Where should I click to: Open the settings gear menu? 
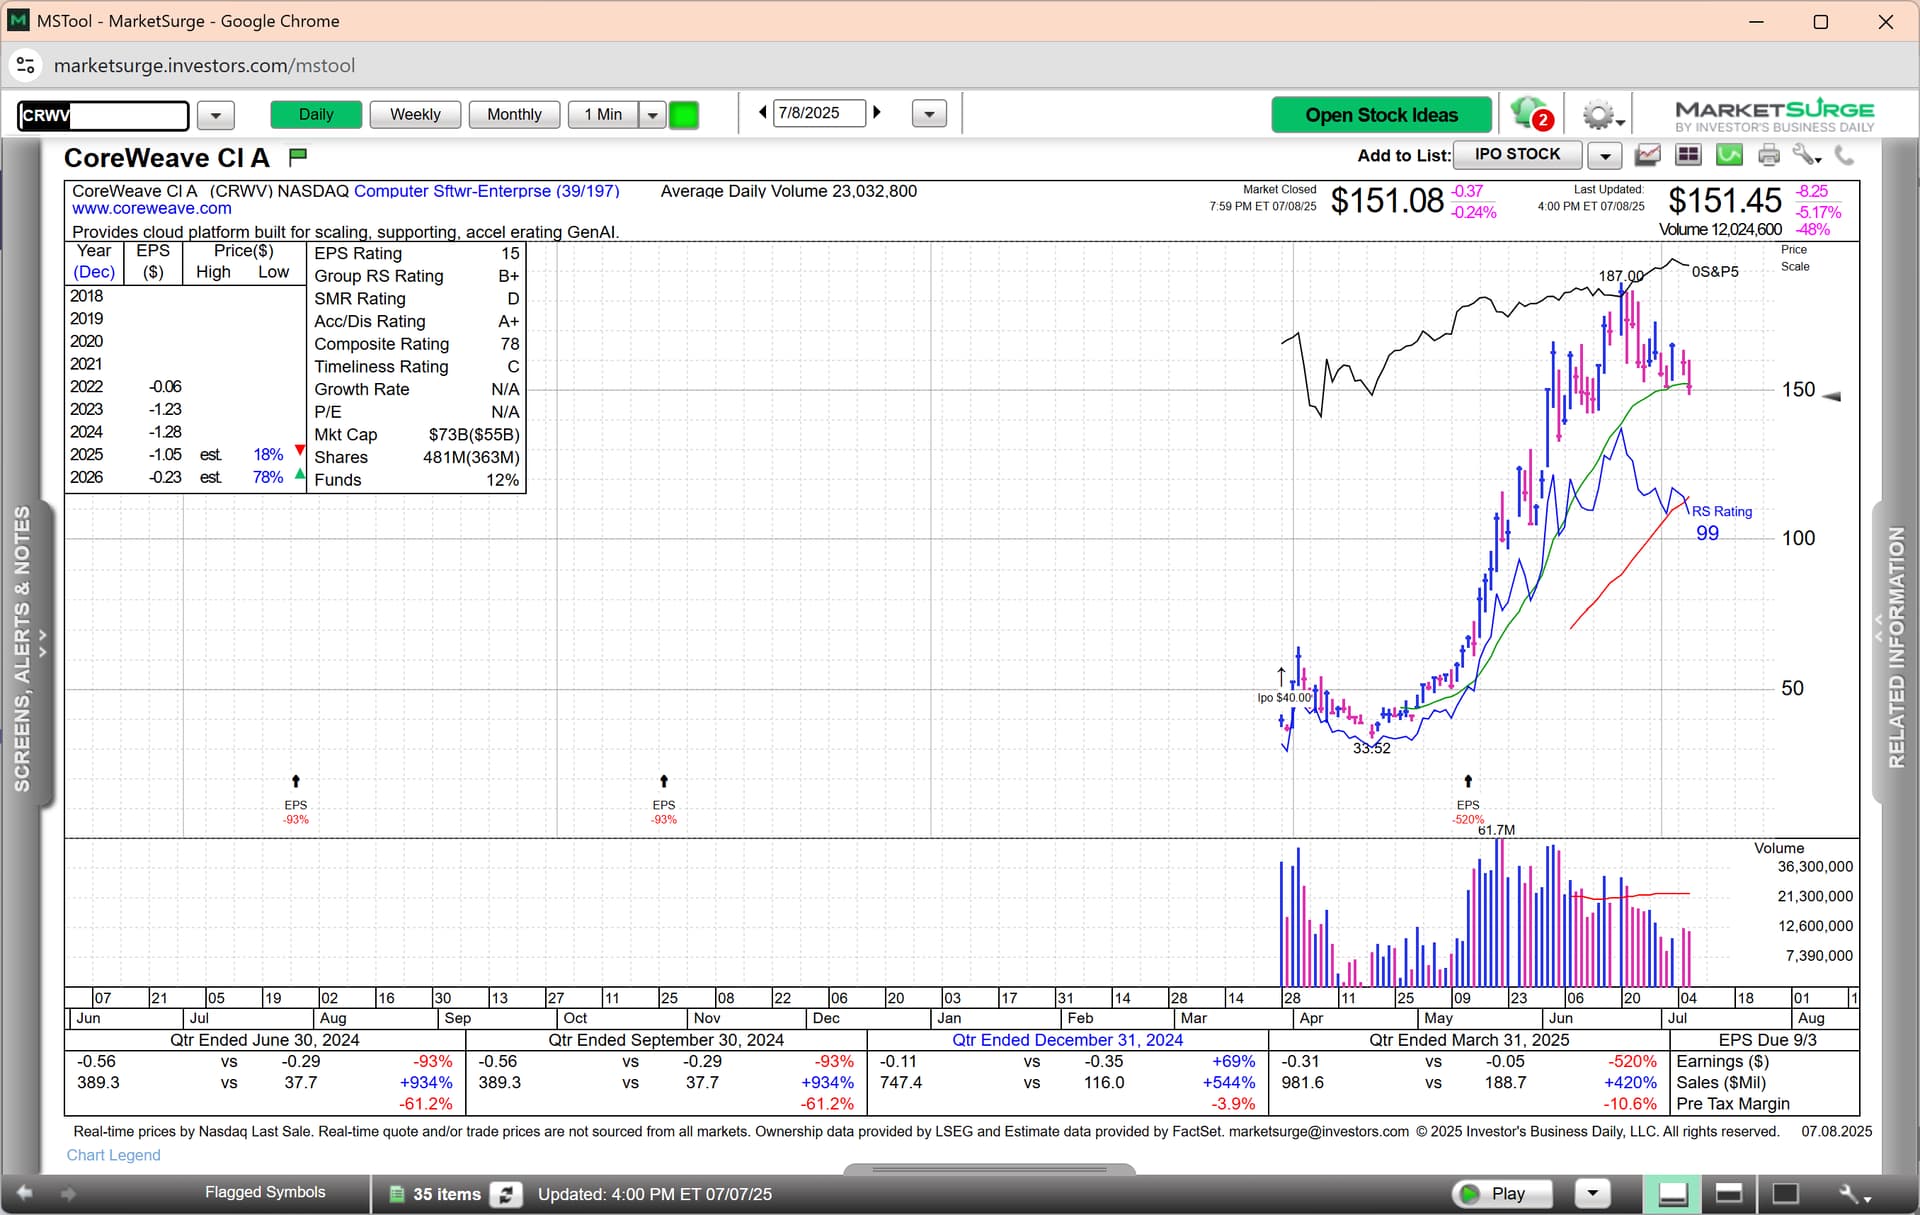[1602, 116]
